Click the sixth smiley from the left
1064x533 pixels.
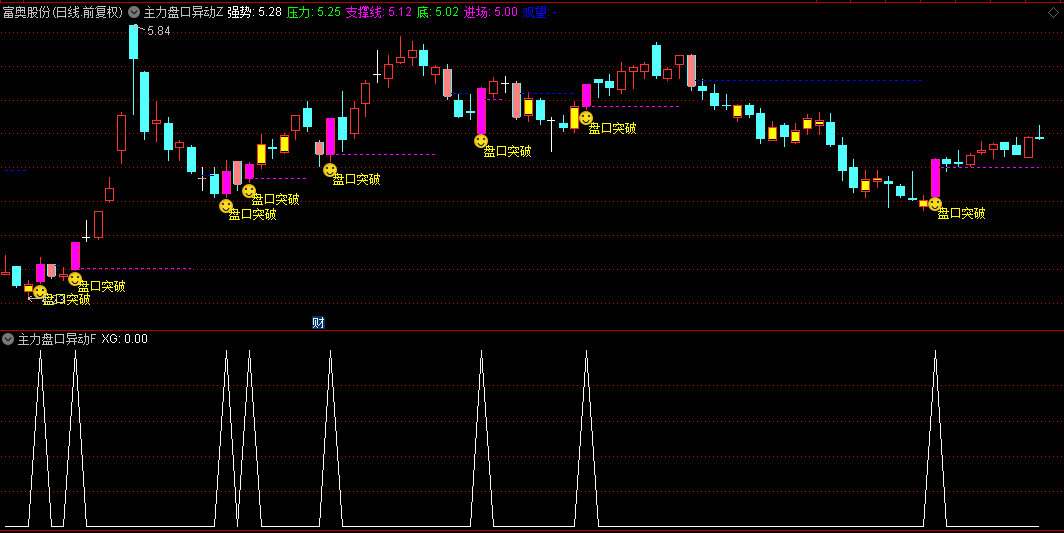click(x=481, y=141)
